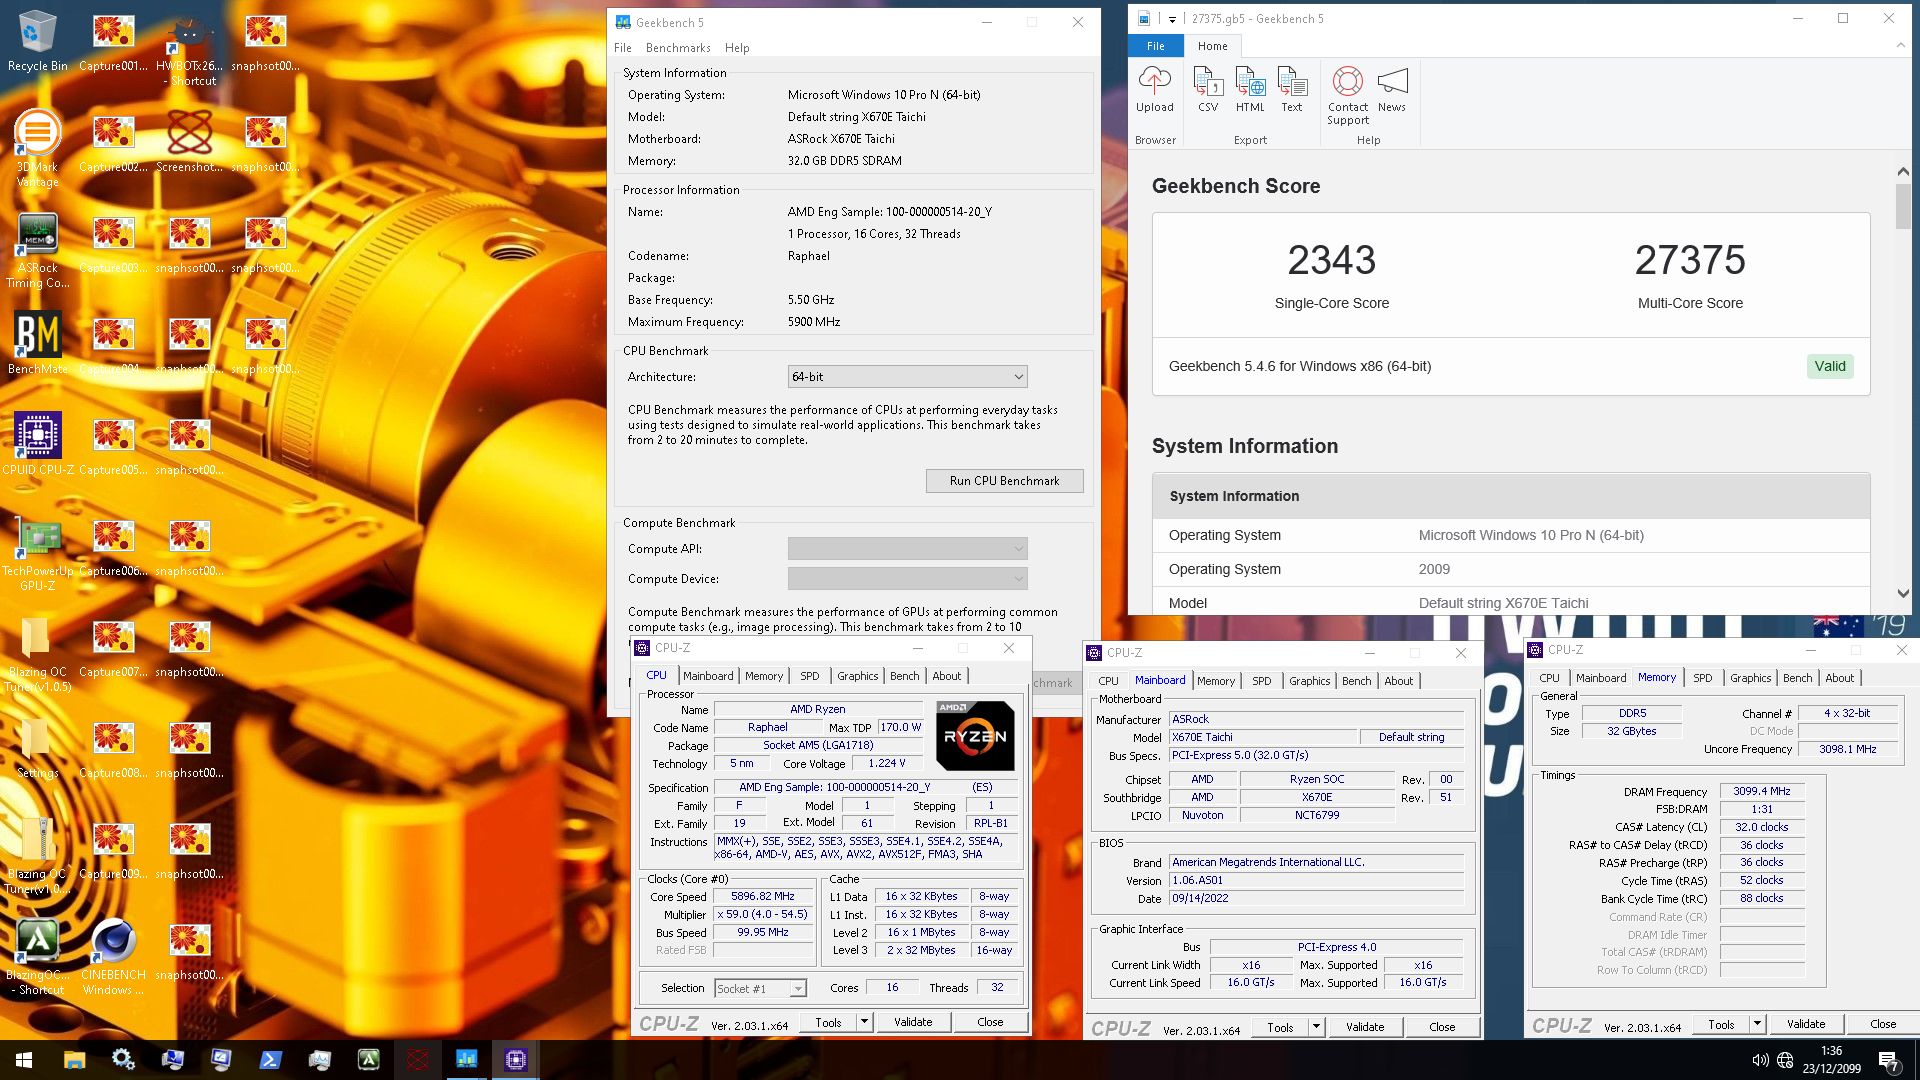1920x1080 pixels.
Task: Open BlazingOC Shortcut desktop icon
Action: click(x=38, y=958)
